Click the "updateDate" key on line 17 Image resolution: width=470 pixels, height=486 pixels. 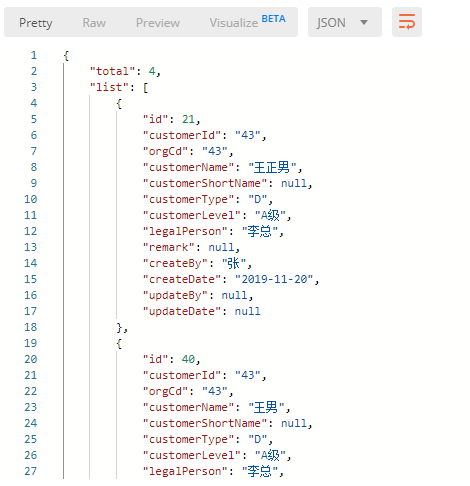click(x=182, y=311)
